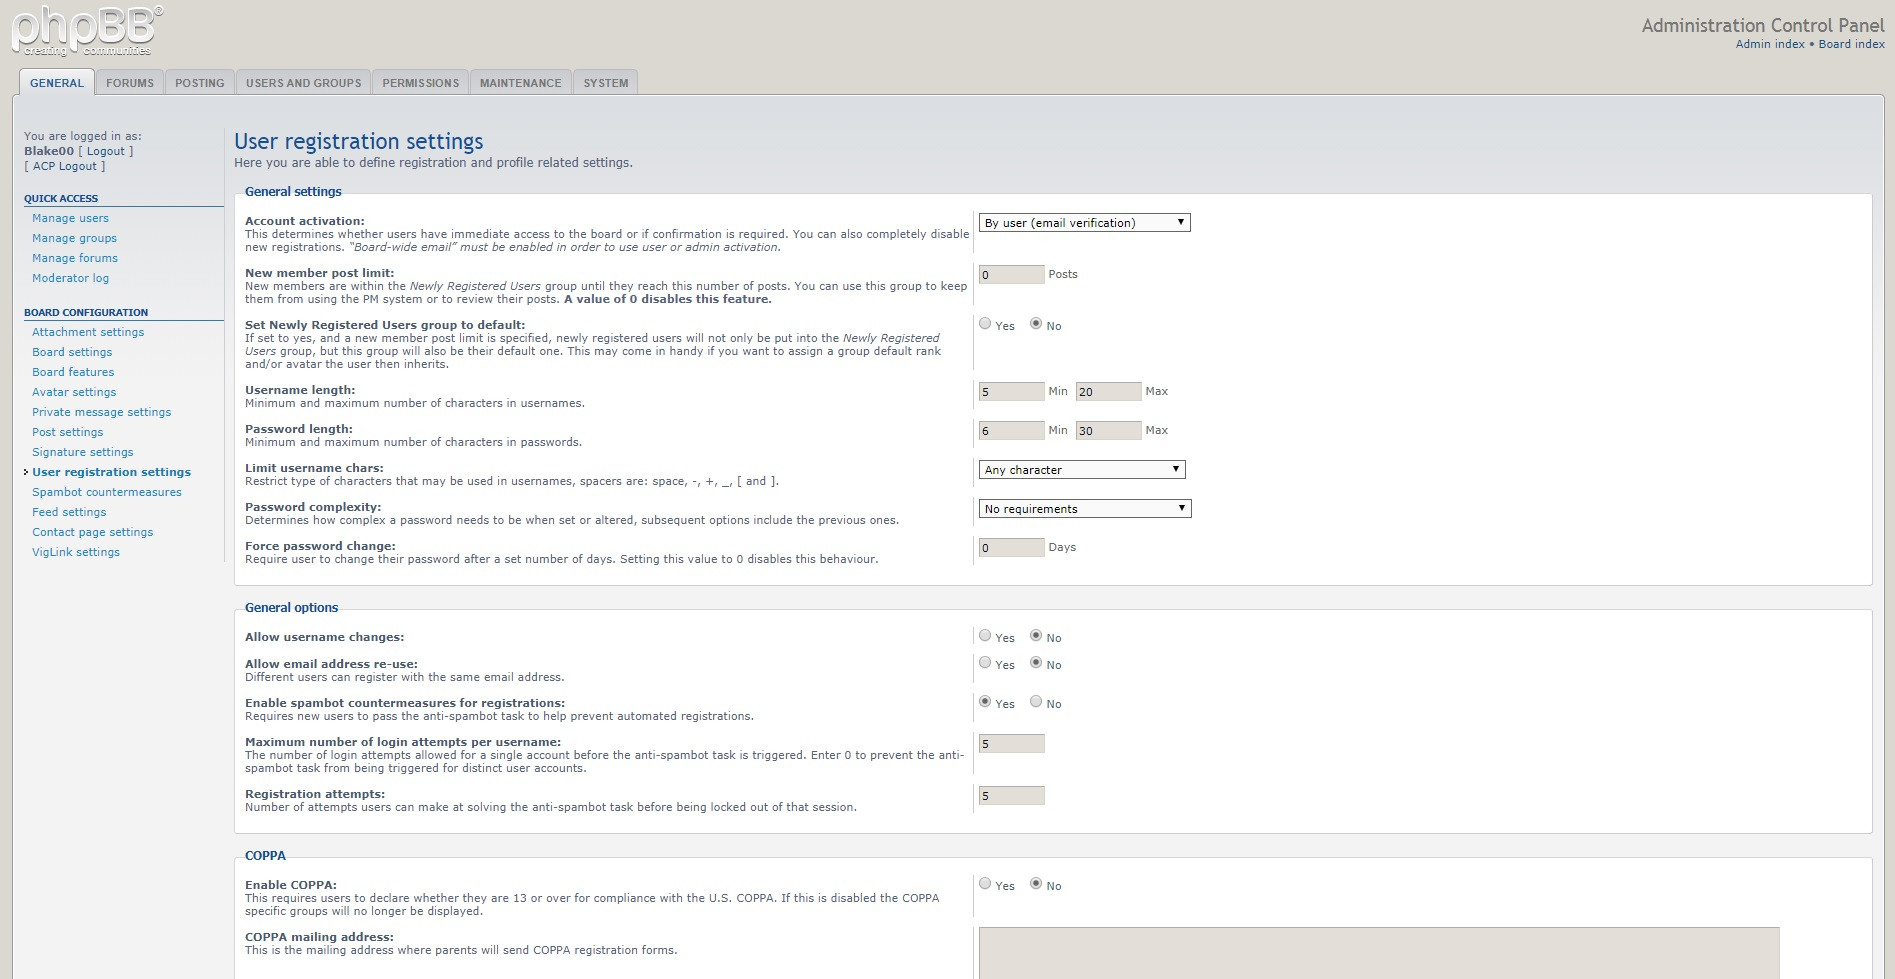
Task: Click the phpBB logo
Action: (86, 32)
